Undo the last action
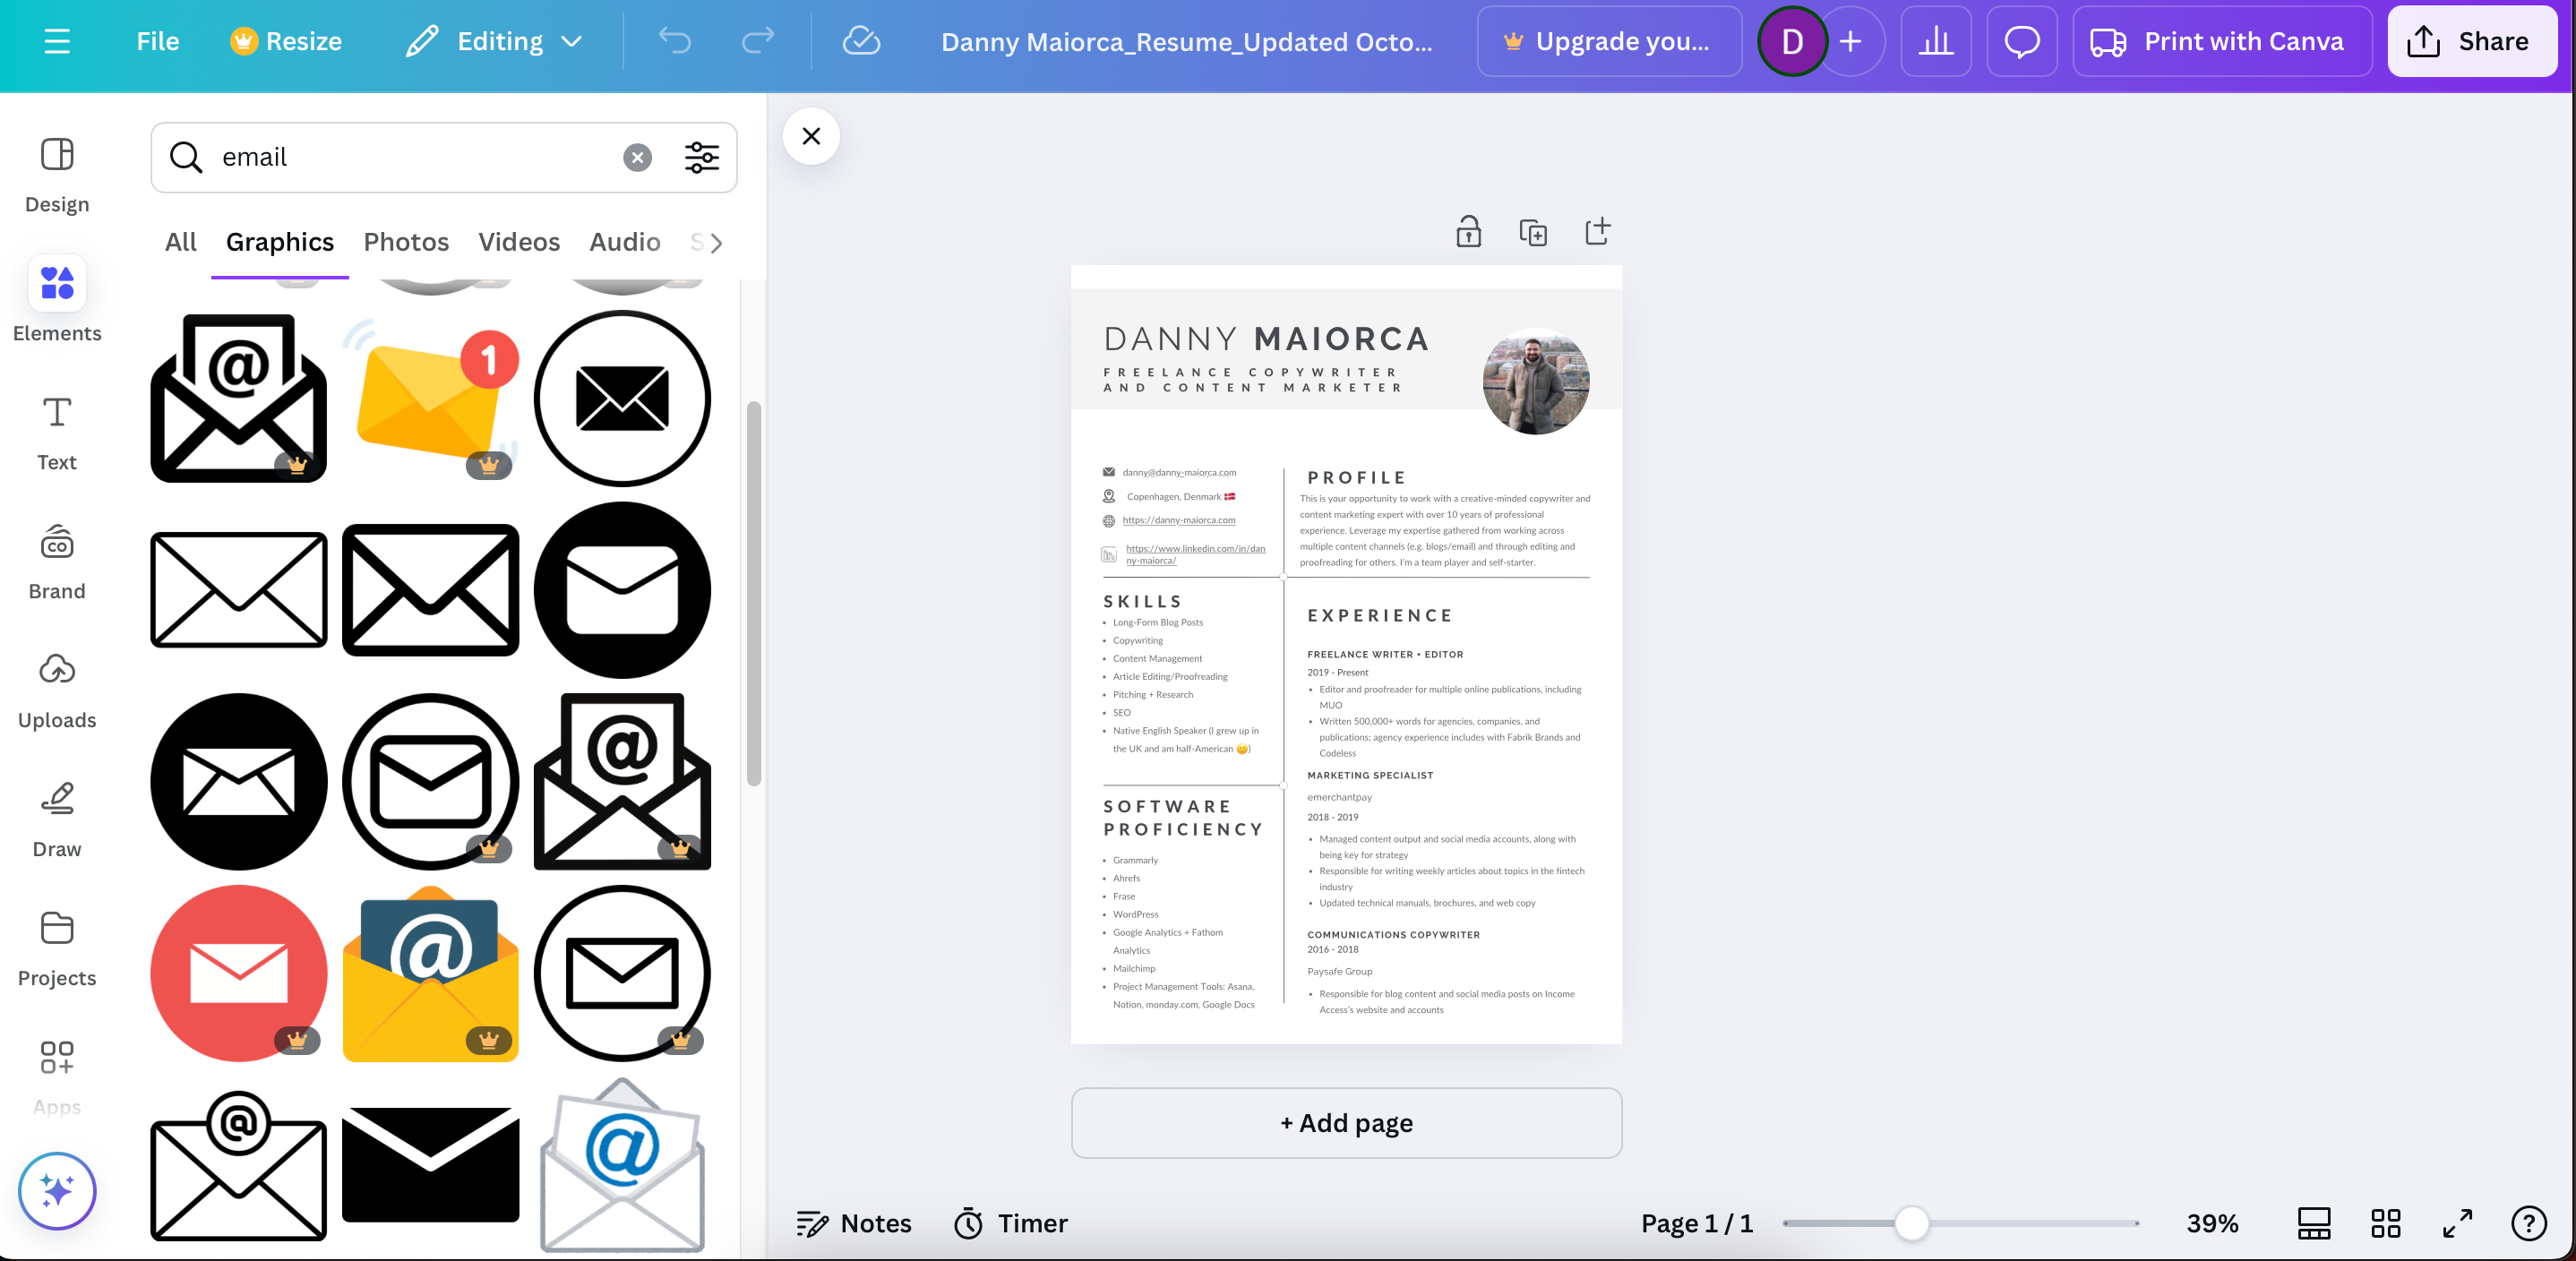 [675, 41]
